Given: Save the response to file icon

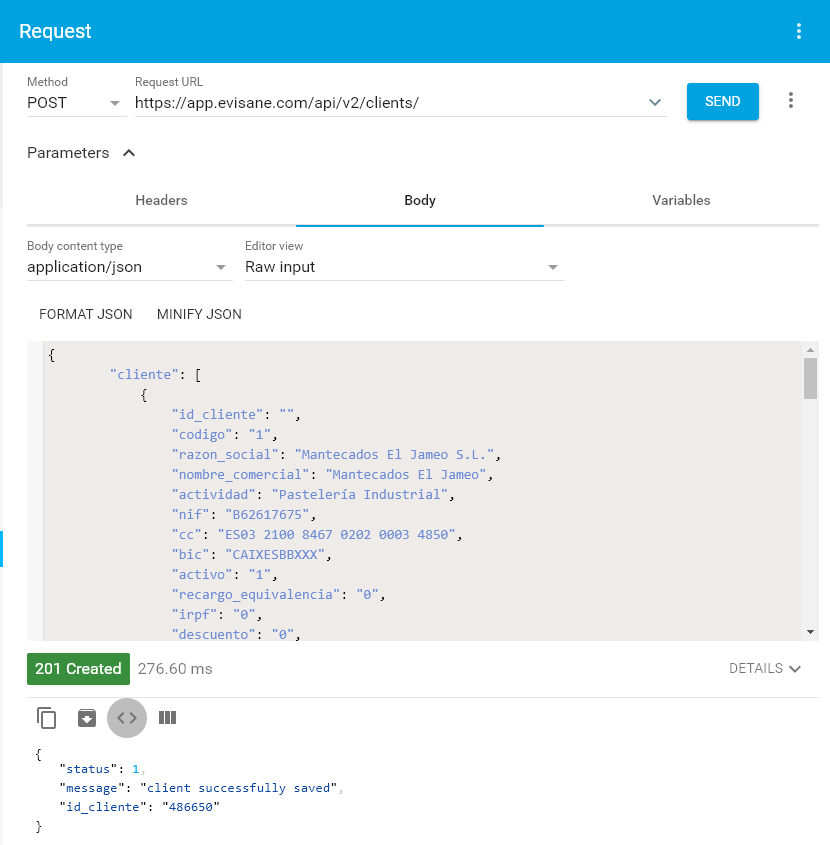Looking at the screenshot, I should (x=87, y=717).
